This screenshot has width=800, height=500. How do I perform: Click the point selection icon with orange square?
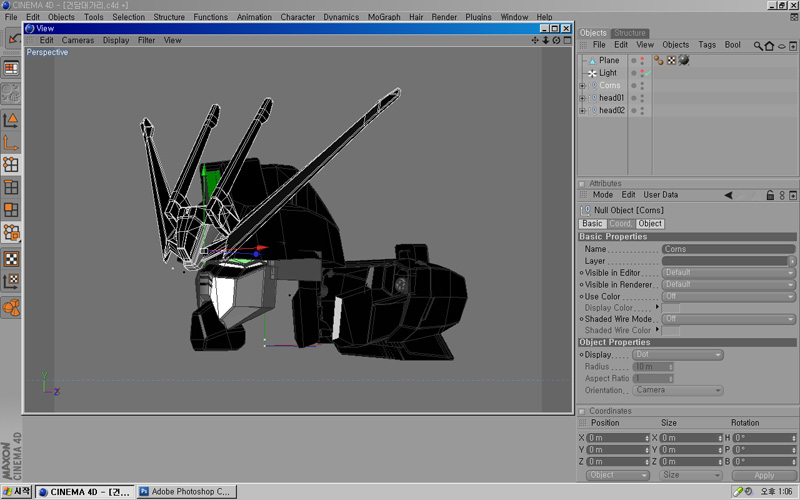pos(11,233)
